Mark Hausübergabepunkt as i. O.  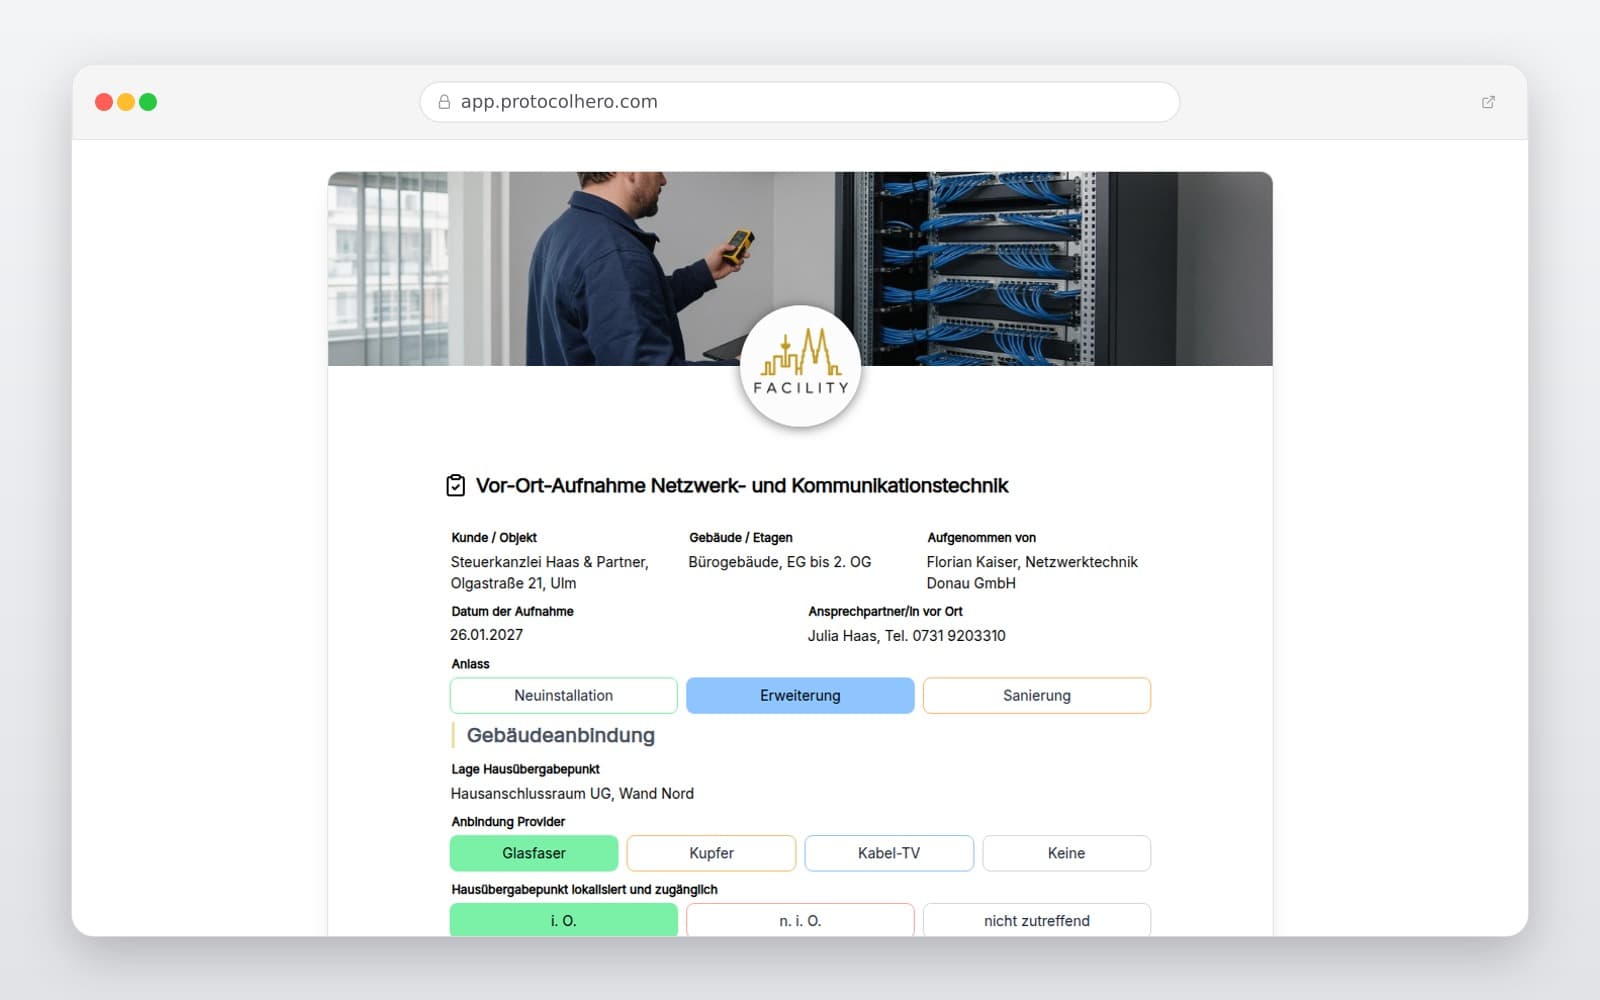point(564,920)
